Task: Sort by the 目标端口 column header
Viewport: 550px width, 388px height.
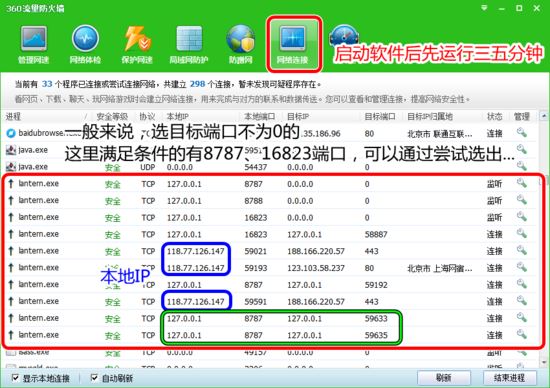Action: coord(380,116)
